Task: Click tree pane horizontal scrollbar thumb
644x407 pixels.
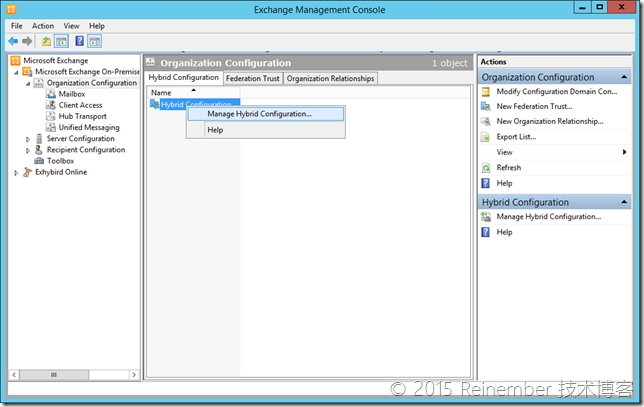Action: tap(54, 375)
